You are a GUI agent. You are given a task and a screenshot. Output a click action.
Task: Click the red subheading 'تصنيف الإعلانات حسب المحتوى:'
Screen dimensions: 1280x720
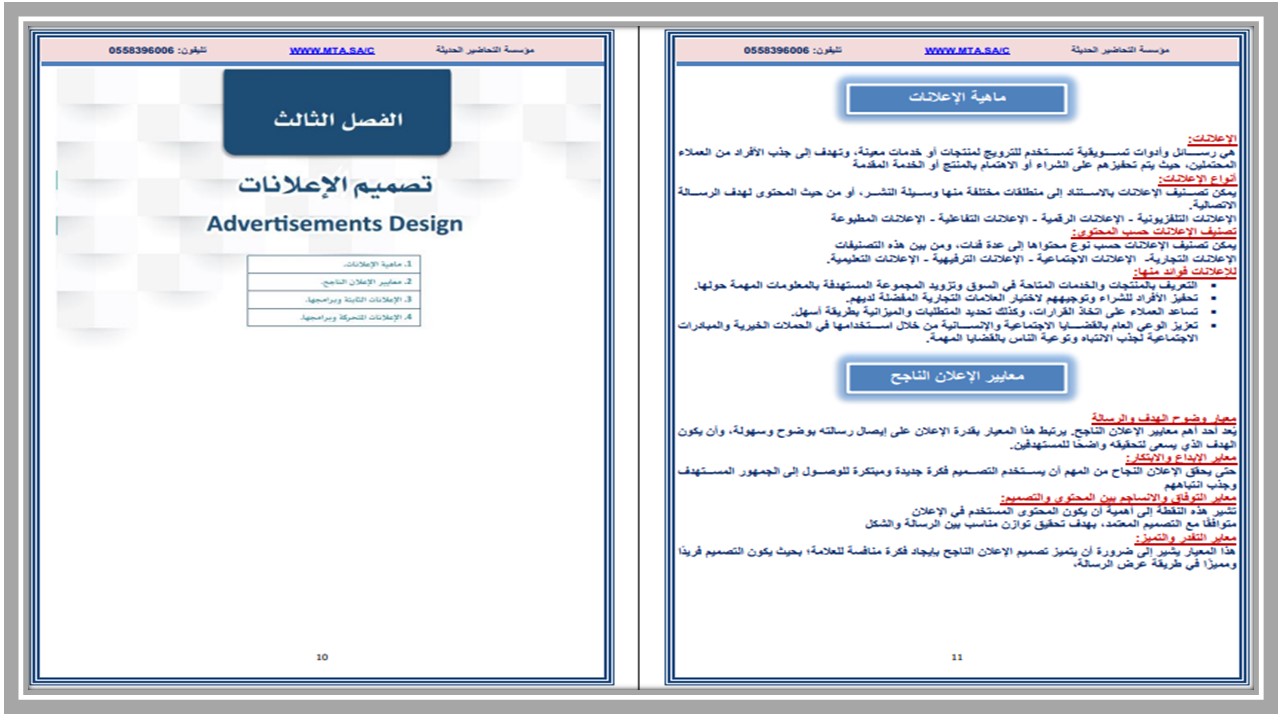(1156, 231)
